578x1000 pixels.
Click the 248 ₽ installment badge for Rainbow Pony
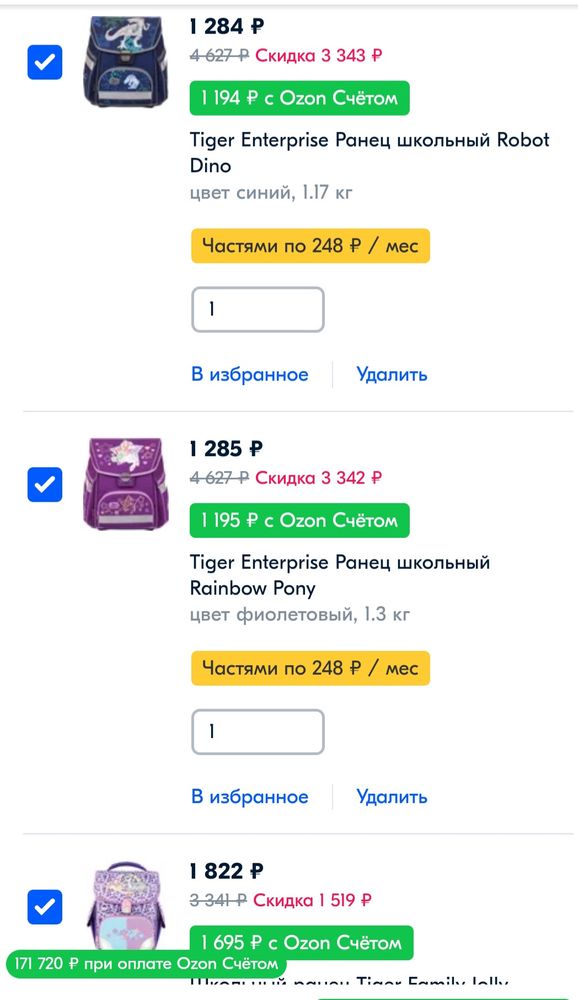pos(310,668)
